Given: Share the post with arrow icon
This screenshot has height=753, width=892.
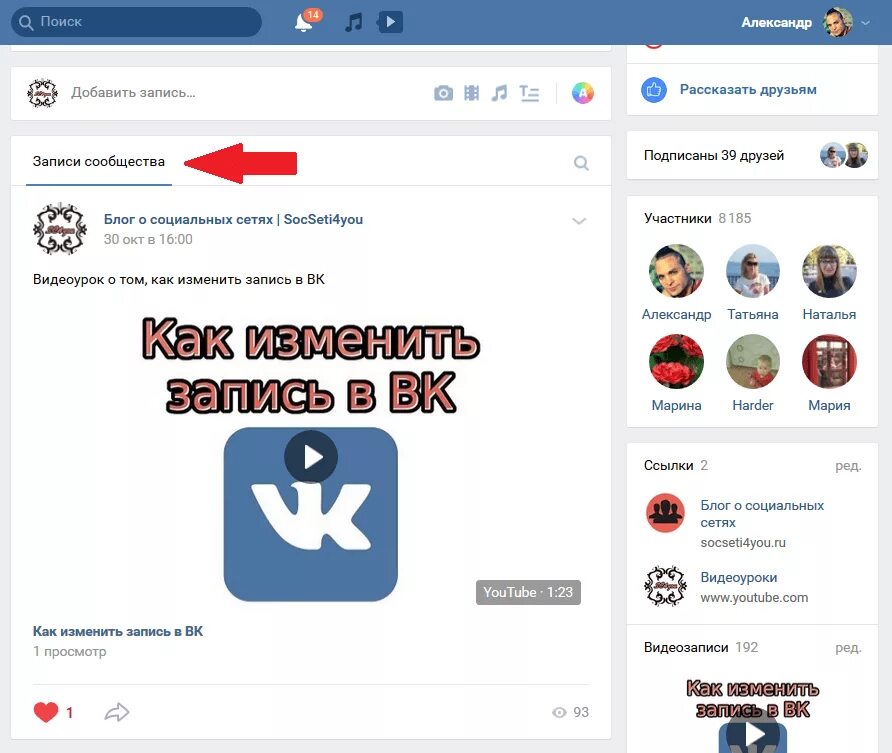Looking at the screenshot, I should 117,712.
